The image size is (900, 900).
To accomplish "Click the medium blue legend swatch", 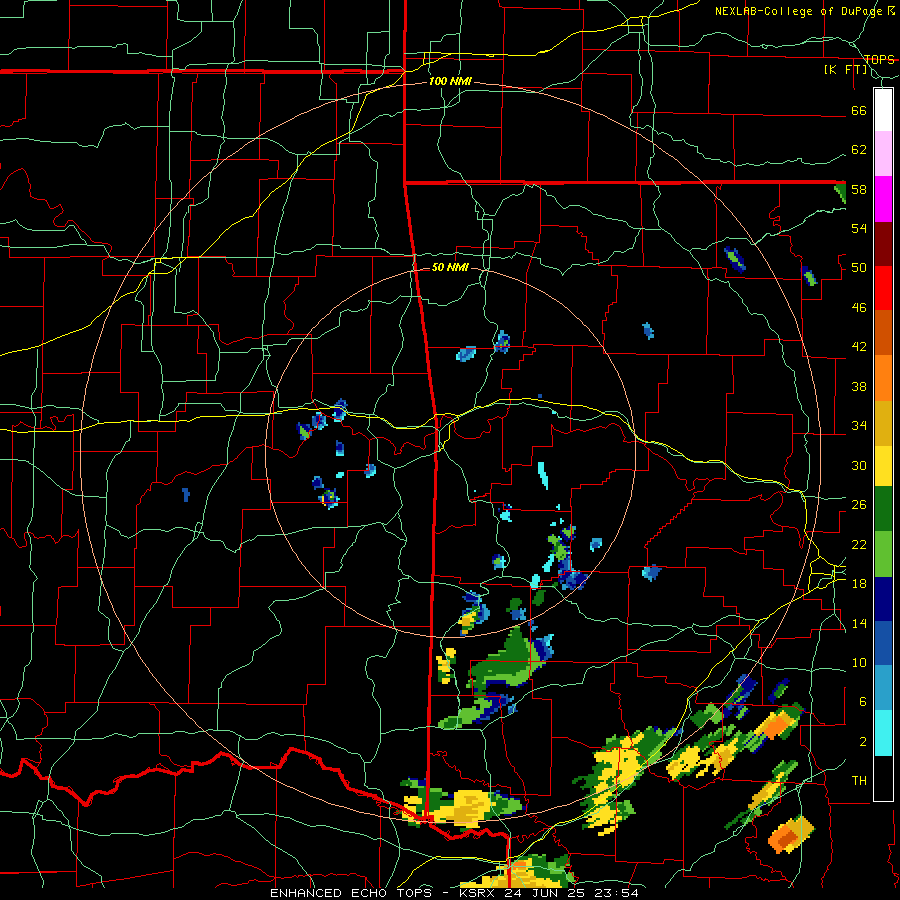I will (883, 643).
